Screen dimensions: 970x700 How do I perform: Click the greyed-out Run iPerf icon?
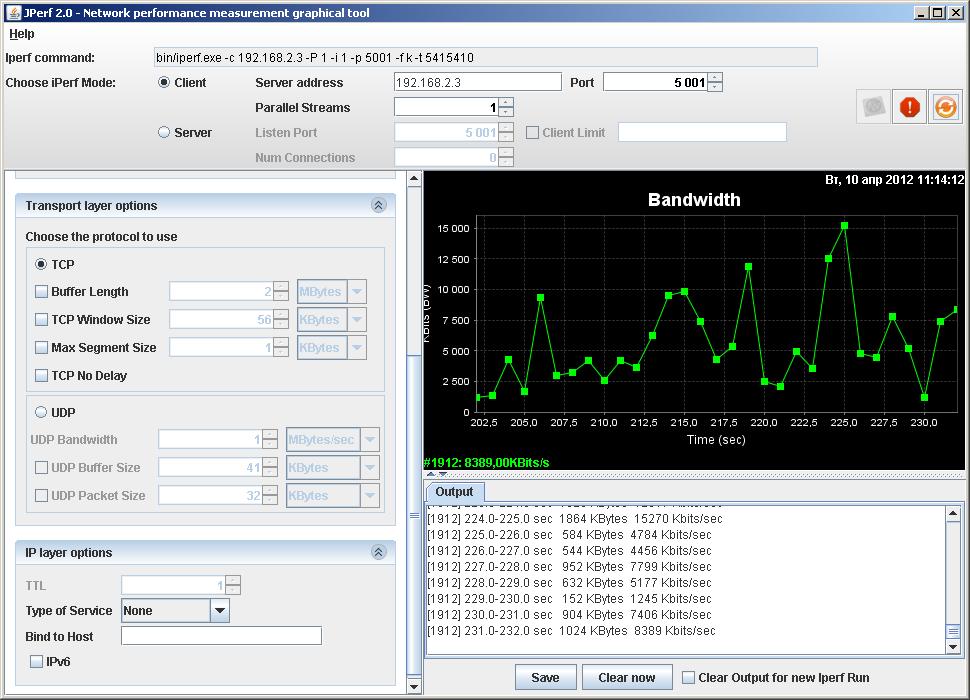(874, 107)
